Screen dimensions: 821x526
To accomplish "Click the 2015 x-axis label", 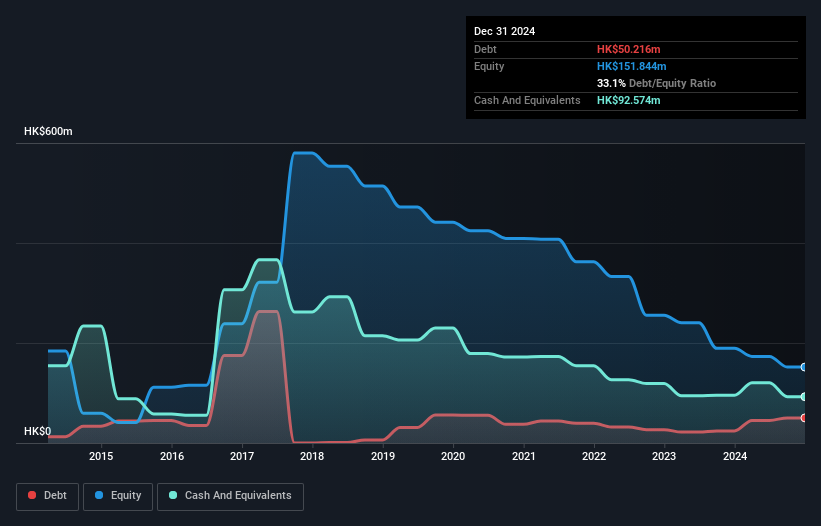I will [x=101, y=456].
